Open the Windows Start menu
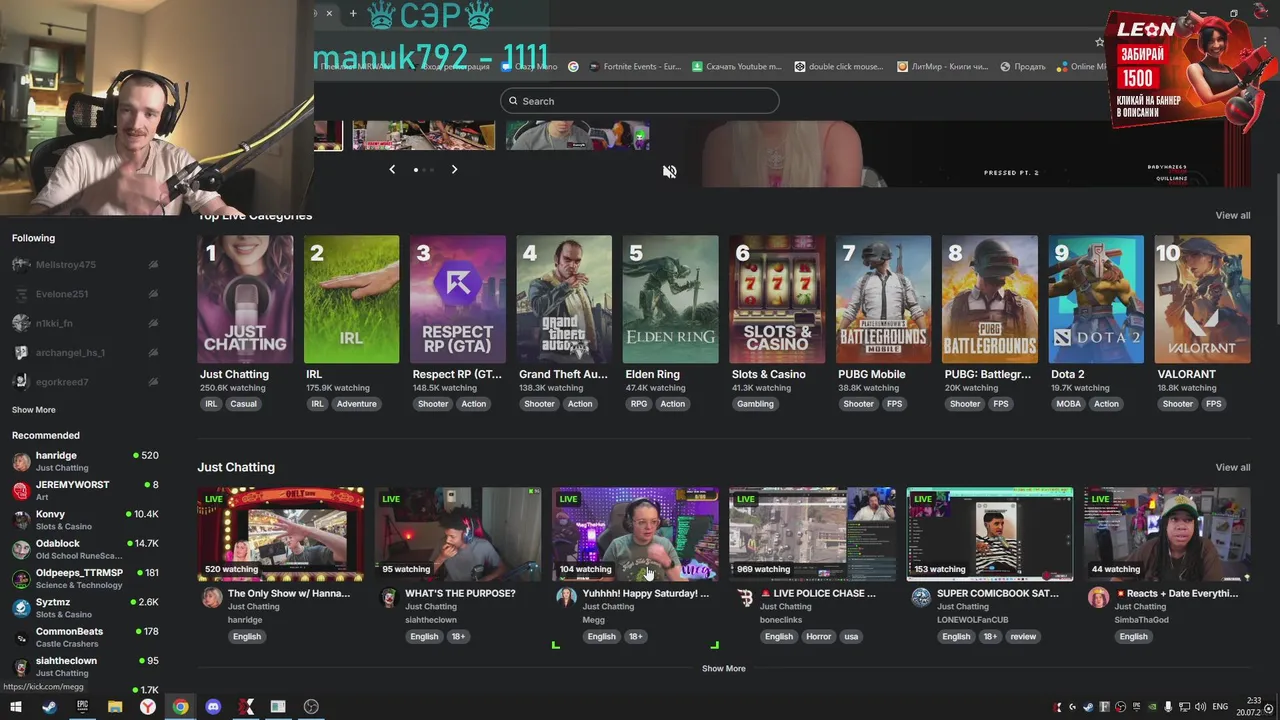Viewport: 1280px width, 720px height. (16, 707)
